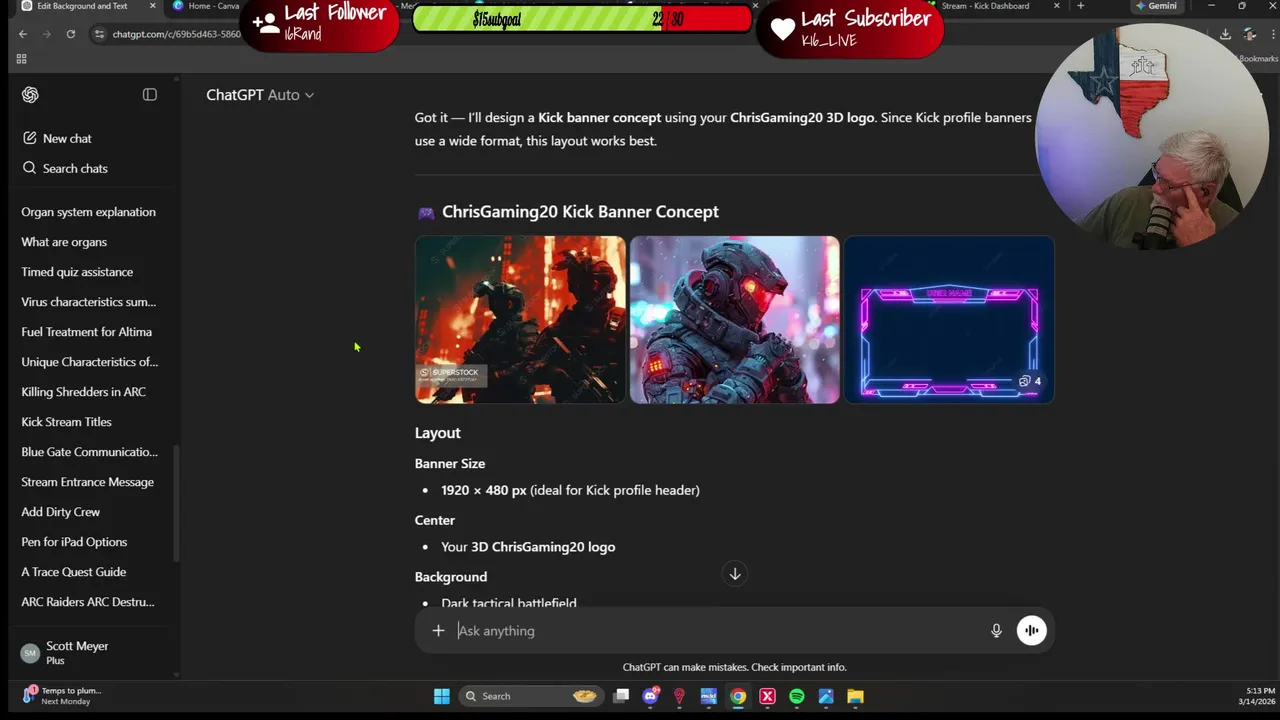Open 'Organ system explanation' chat
The width and height of the screenshot is (1280, 720).
[x=90, y=212]
